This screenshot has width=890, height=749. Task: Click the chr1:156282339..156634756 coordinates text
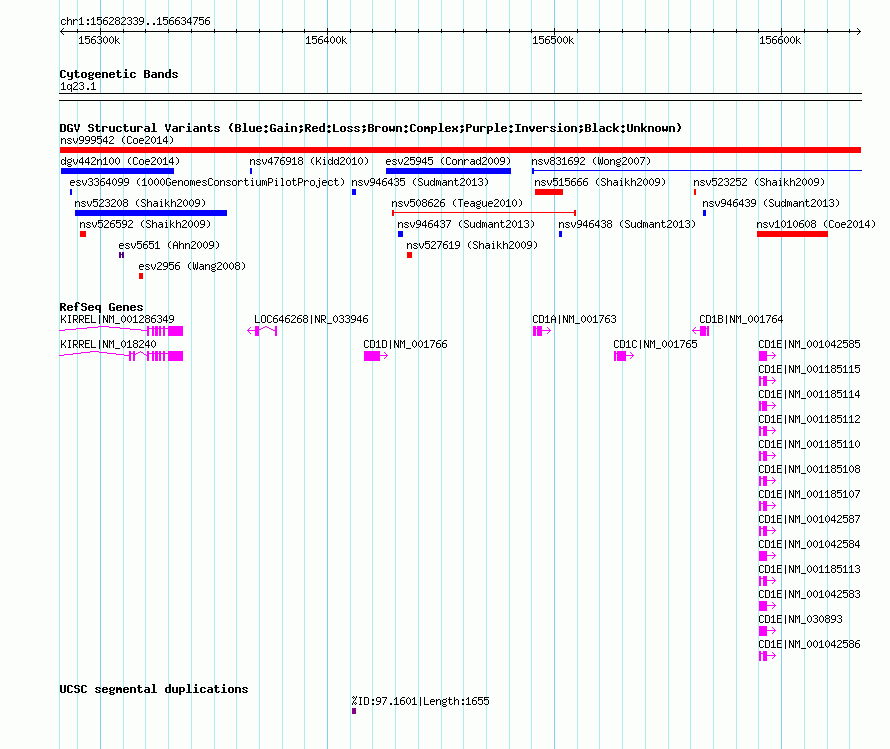(x=135, y=21)
